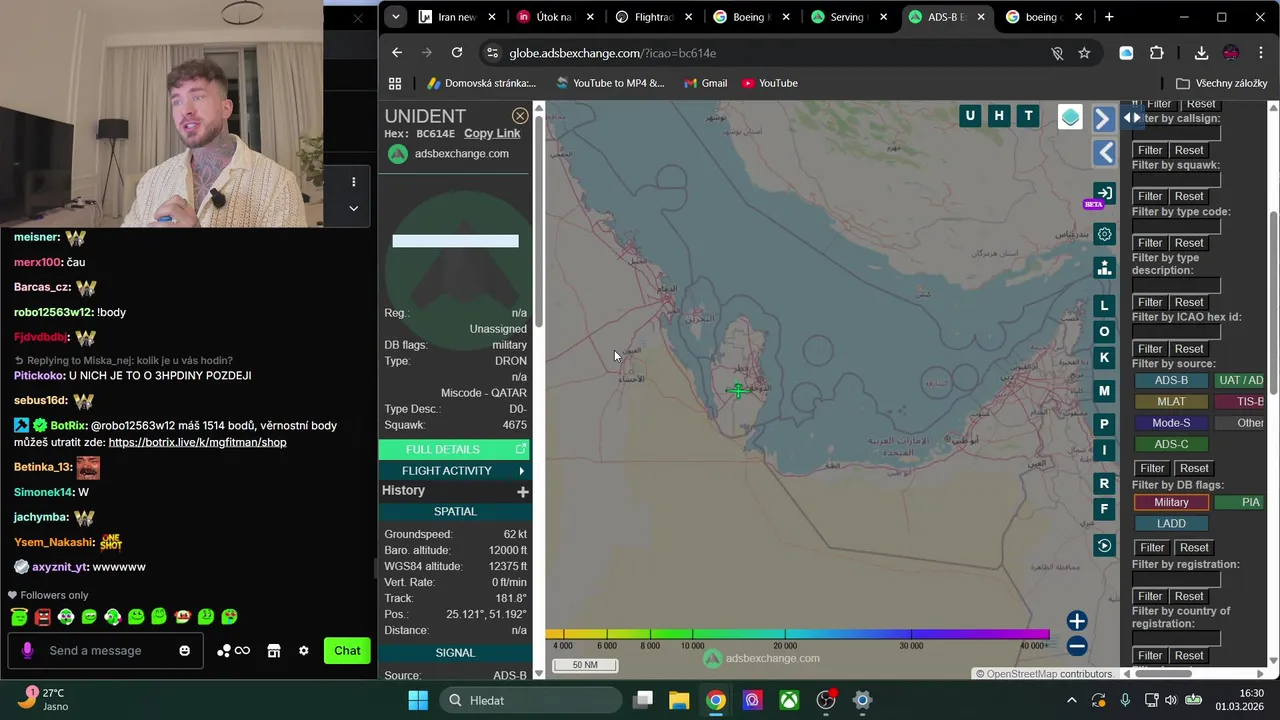
Task: Toggle the H map button
Action: click(x=999, y=116)
